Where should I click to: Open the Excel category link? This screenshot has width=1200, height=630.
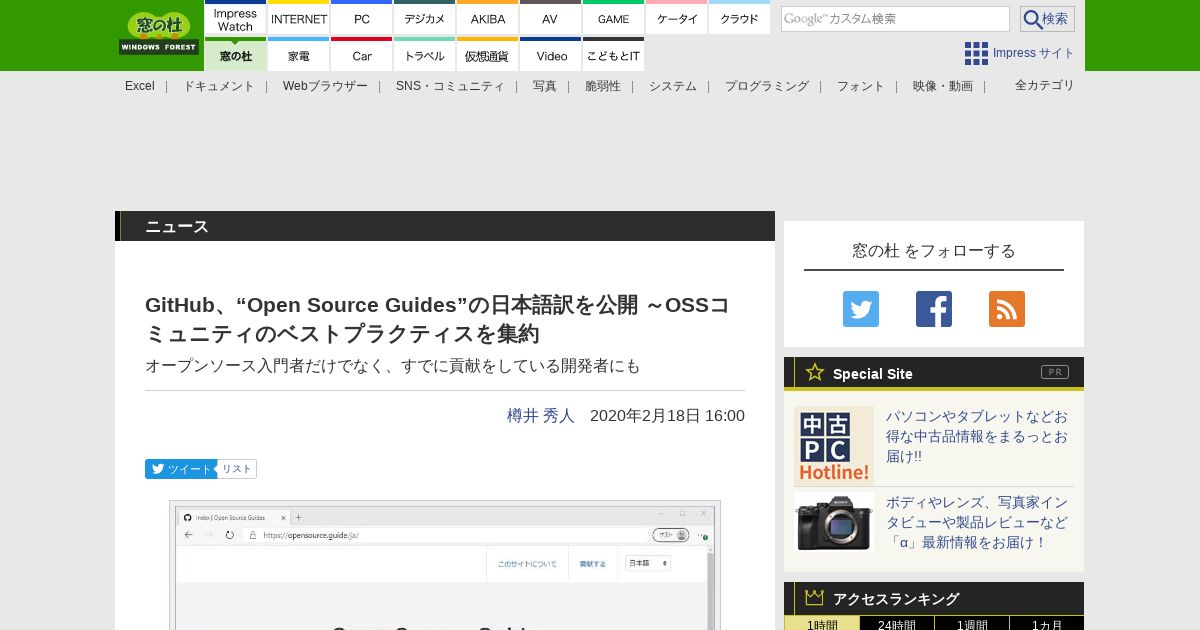[x=140, y=86]
